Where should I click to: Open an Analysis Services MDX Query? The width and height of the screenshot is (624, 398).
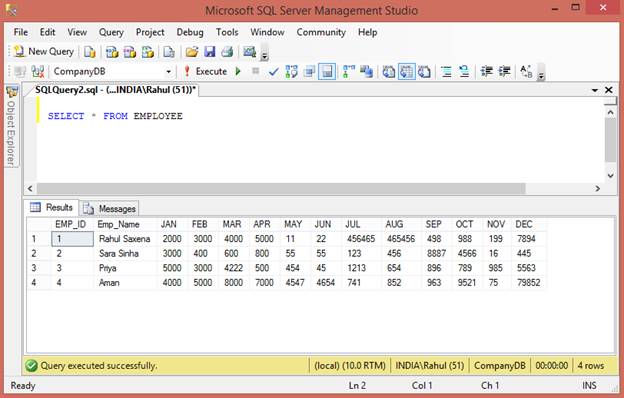(112, 52)
